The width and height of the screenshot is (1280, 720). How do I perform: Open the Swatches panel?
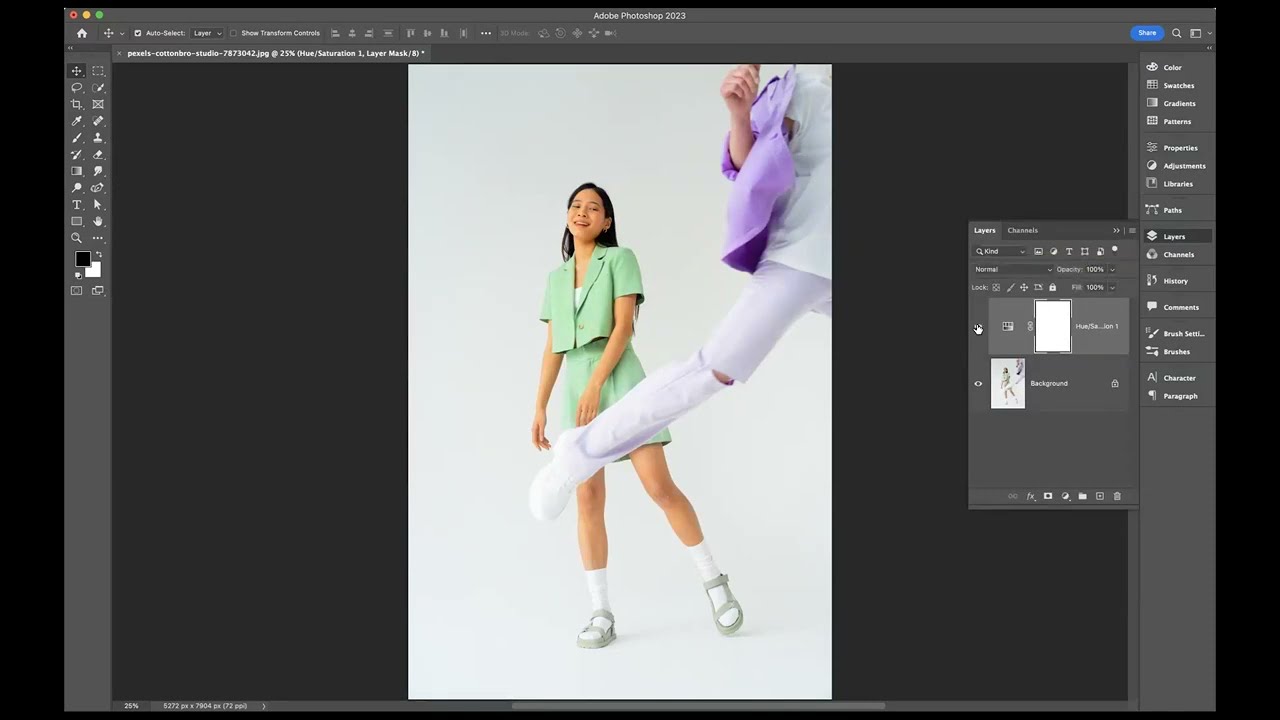pos(1179,86)
